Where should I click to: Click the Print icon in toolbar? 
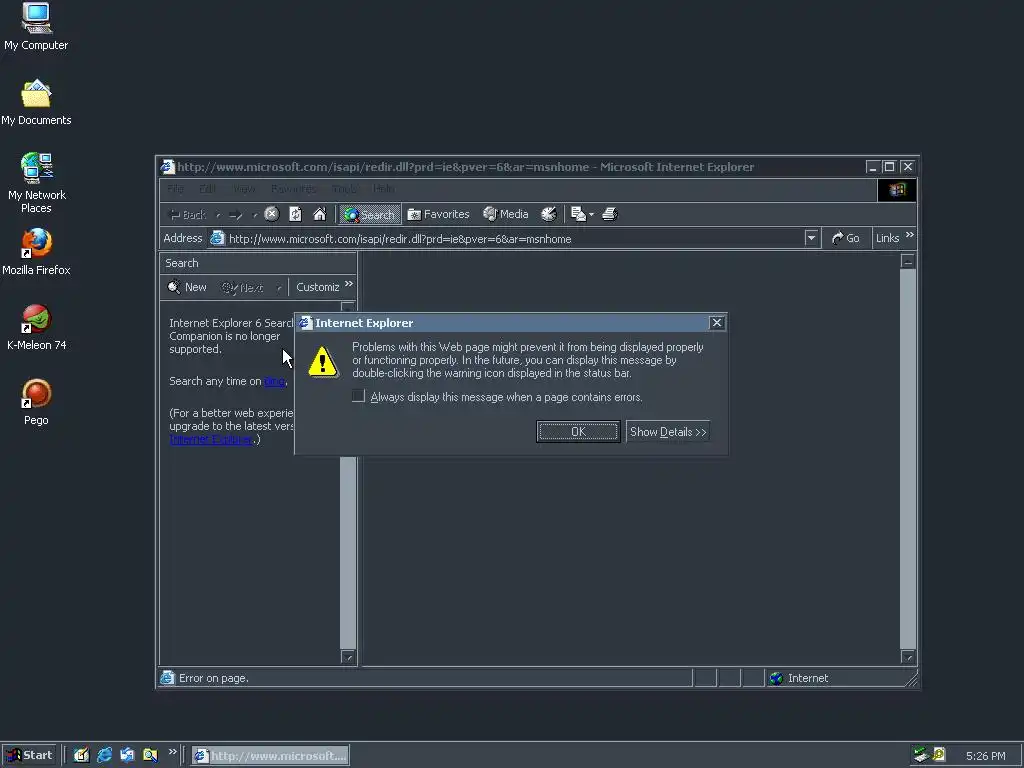tap(609, 214)
